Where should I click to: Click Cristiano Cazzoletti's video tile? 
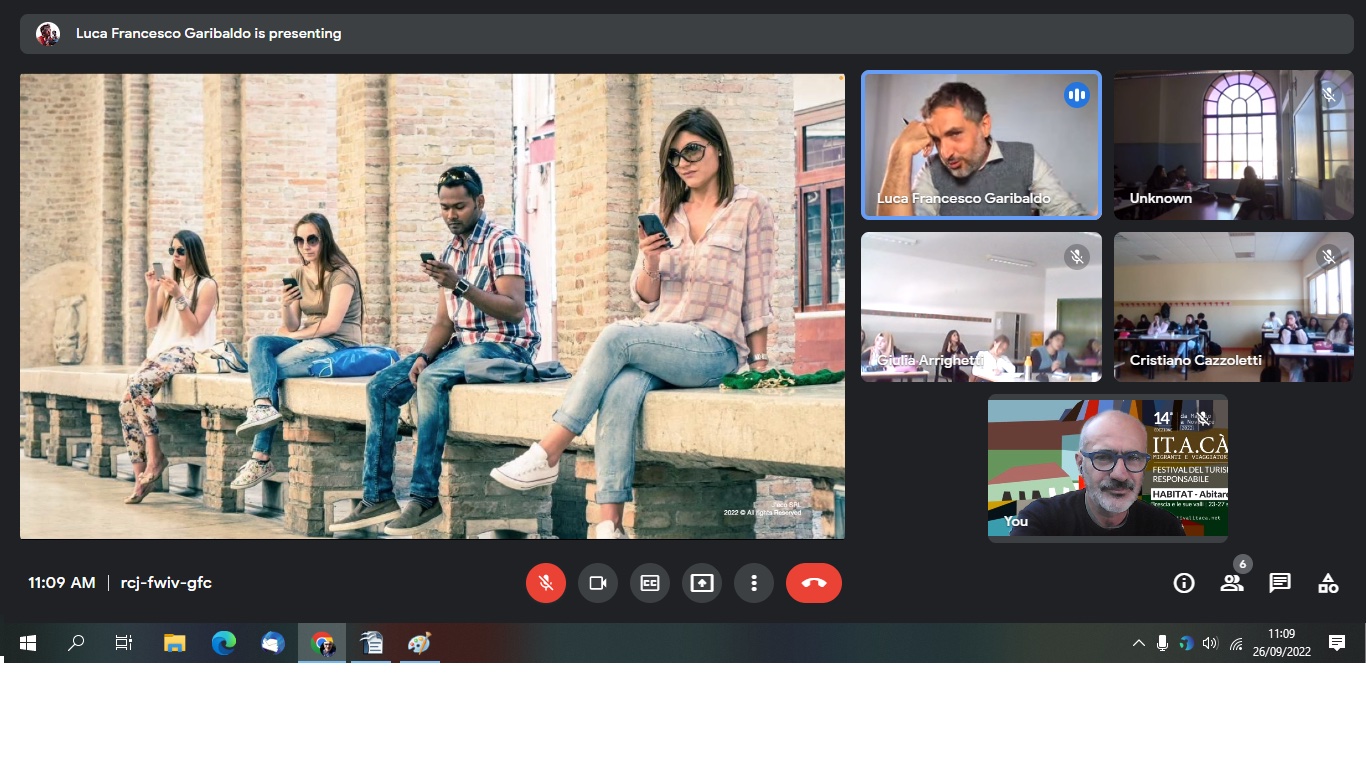[1233, 307]
